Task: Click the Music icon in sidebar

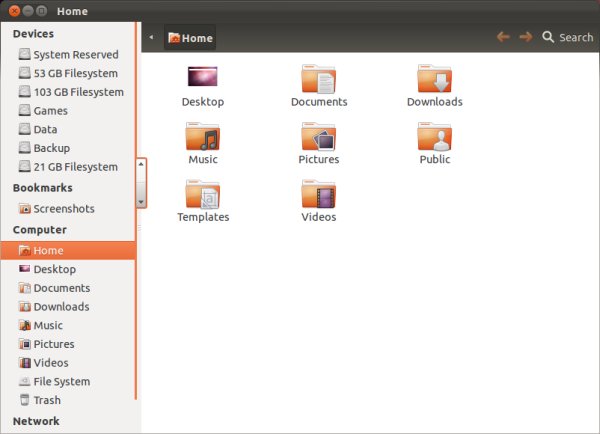Action: coord(24,325)
